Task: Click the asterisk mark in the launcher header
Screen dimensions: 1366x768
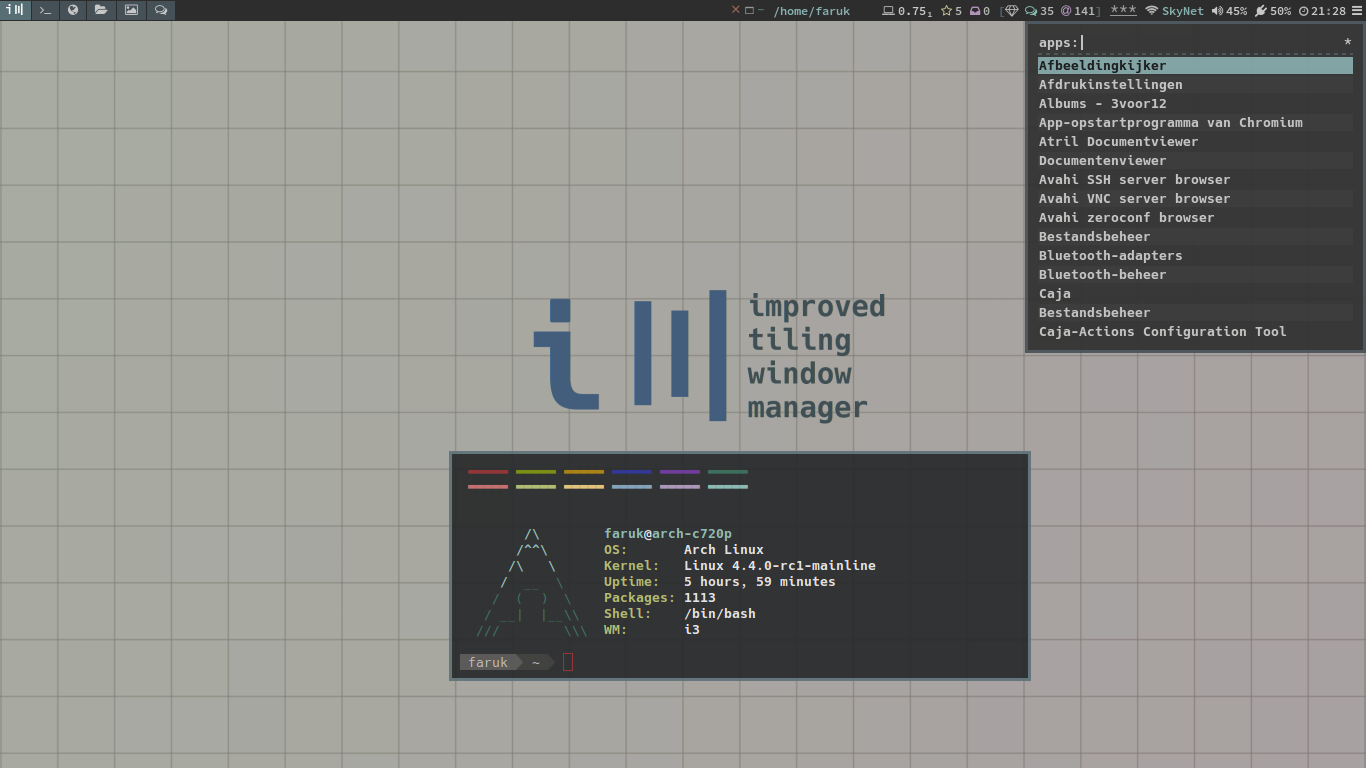Action: (x=1347, y=42)
